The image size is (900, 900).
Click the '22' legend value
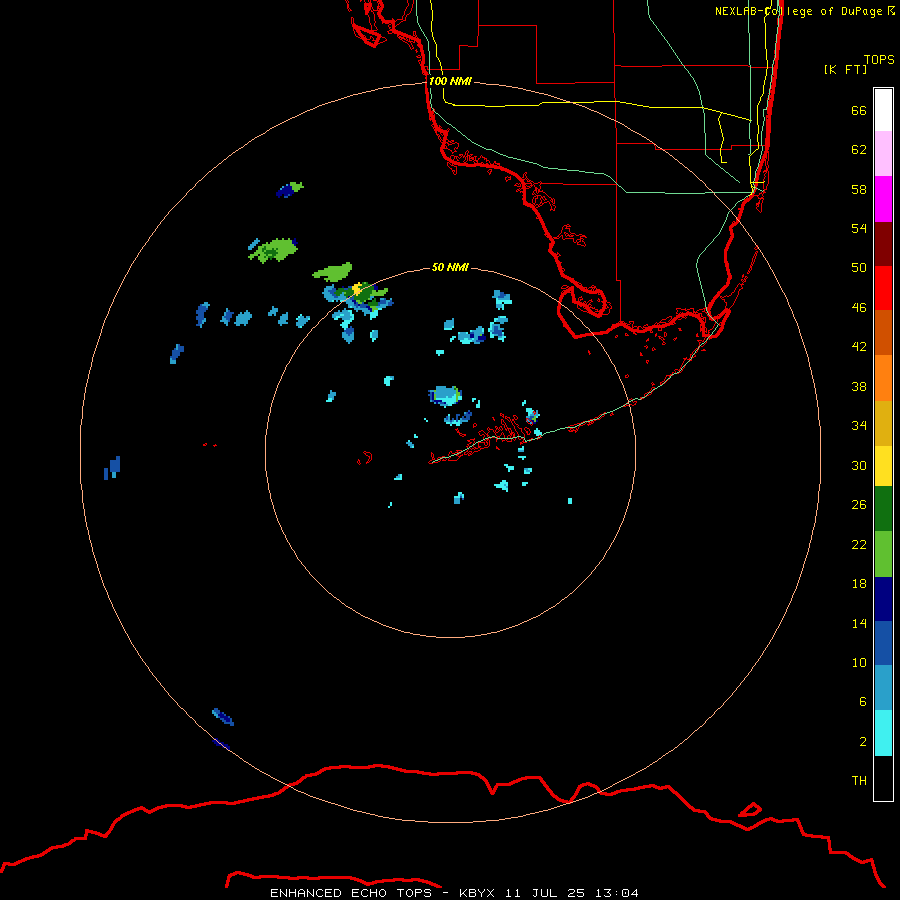coord(859,544)
